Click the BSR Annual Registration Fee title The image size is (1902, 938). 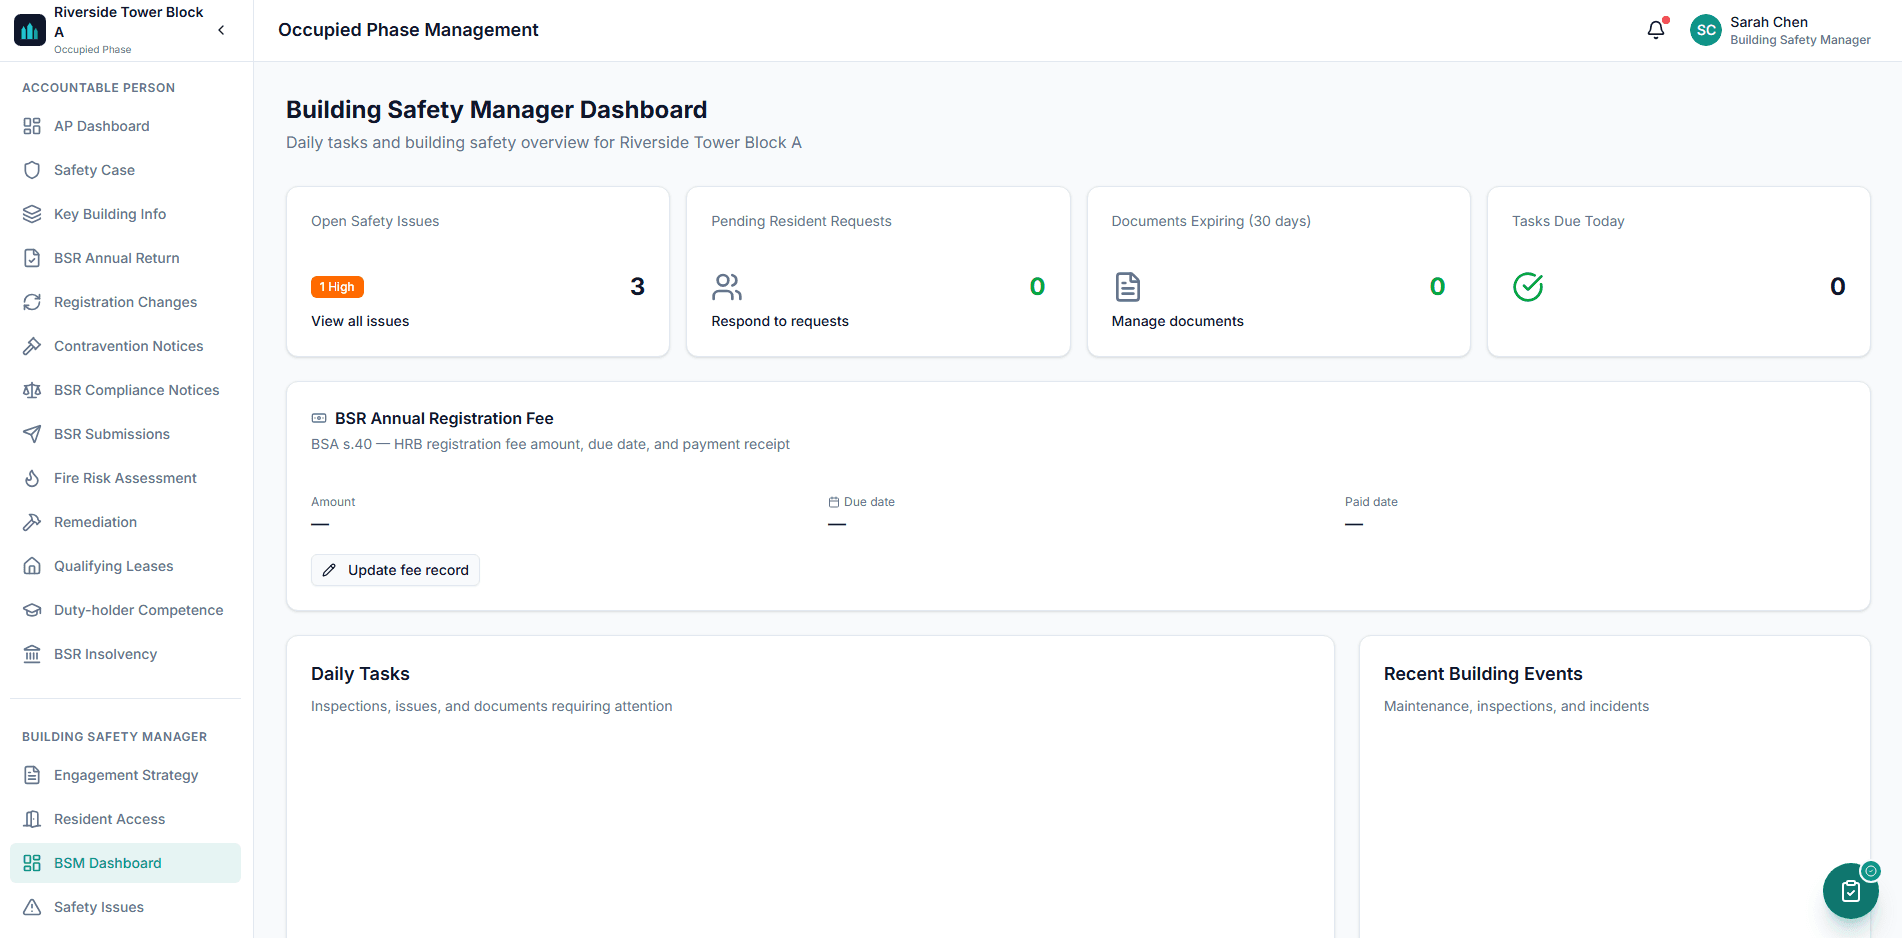coord(444,418)
